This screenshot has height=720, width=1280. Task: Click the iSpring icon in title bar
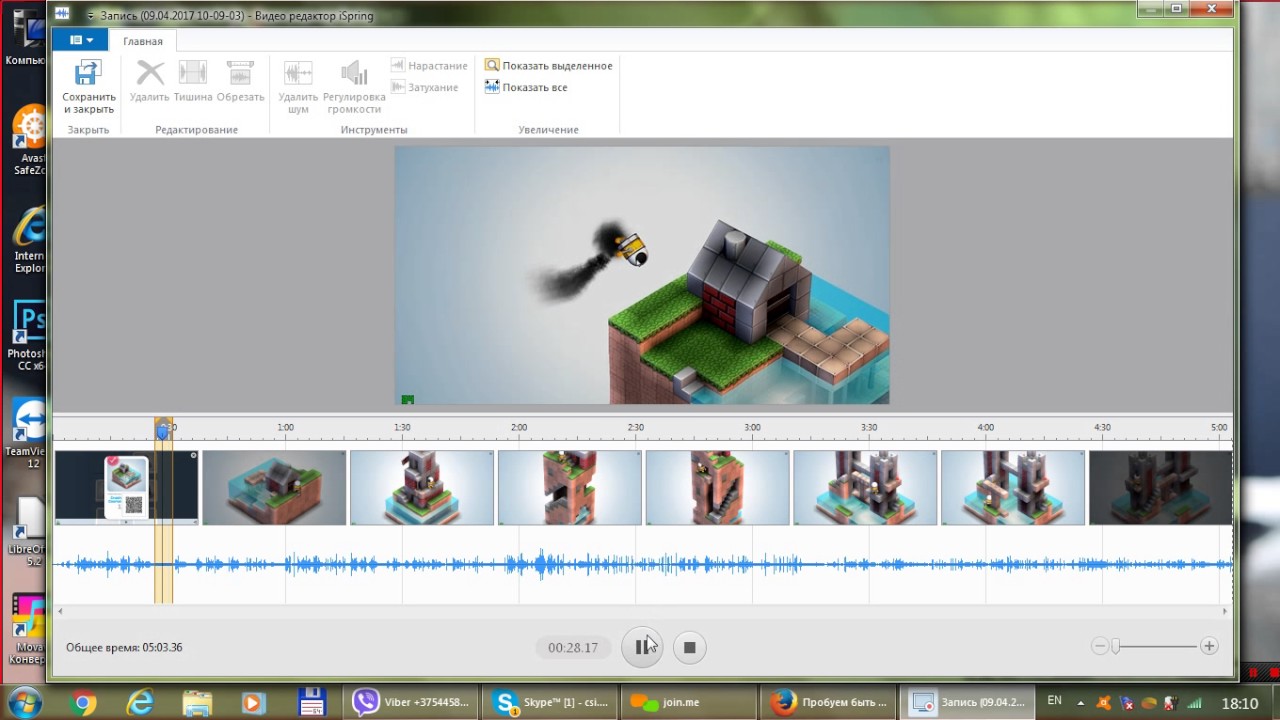(x=62, y=14)
